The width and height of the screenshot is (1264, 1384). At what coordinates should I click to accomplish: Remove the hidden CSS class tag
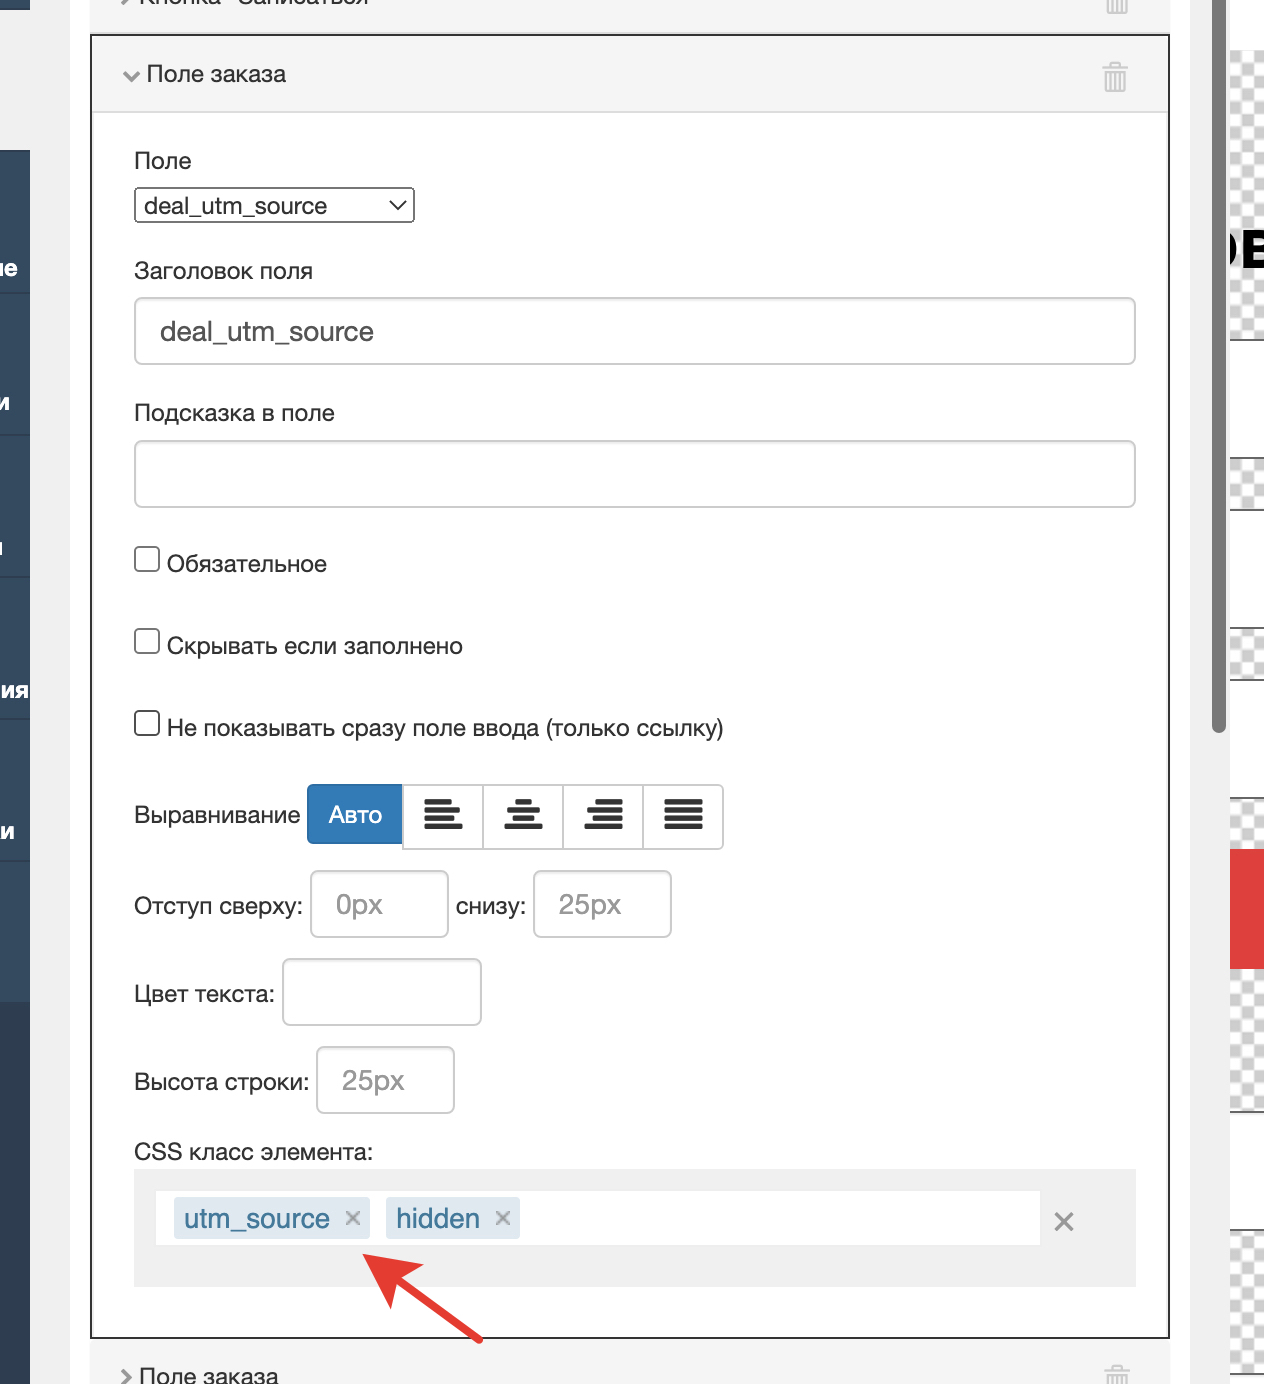503,1218
